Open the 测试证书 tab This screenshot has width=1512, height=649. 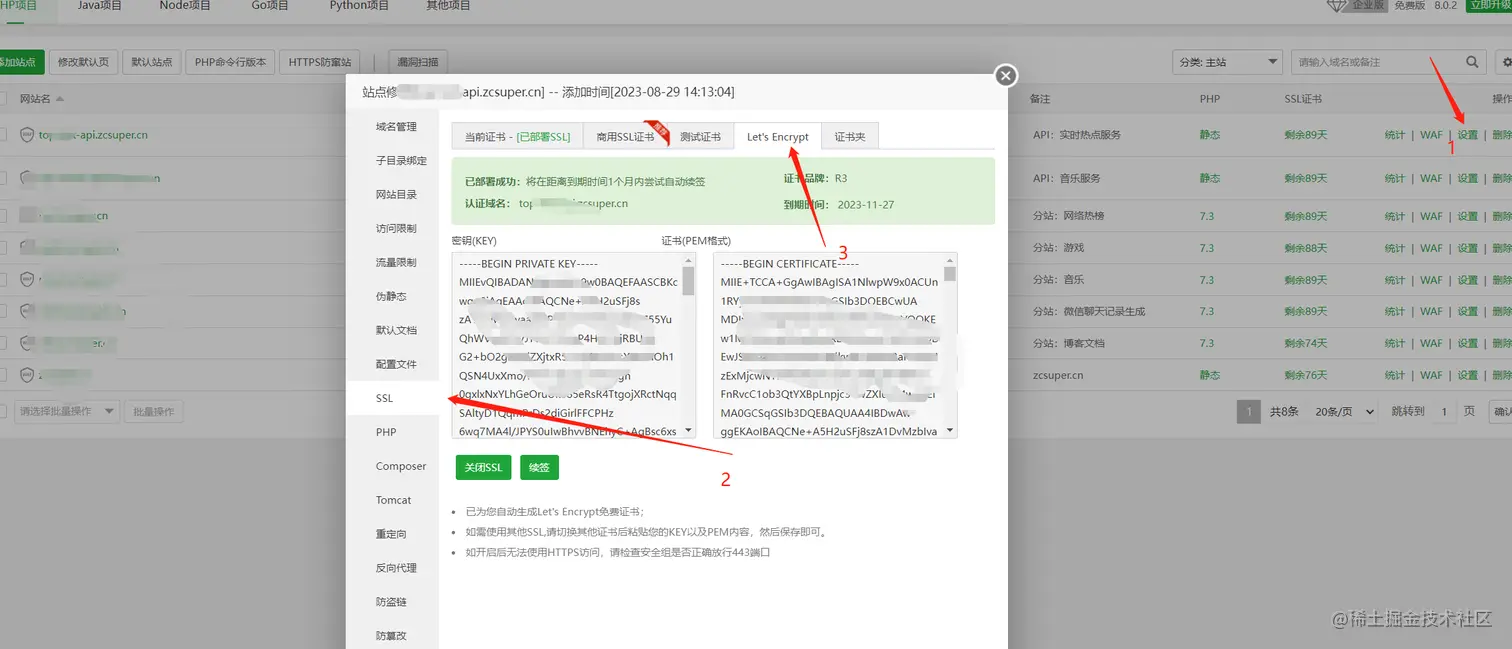700,137
